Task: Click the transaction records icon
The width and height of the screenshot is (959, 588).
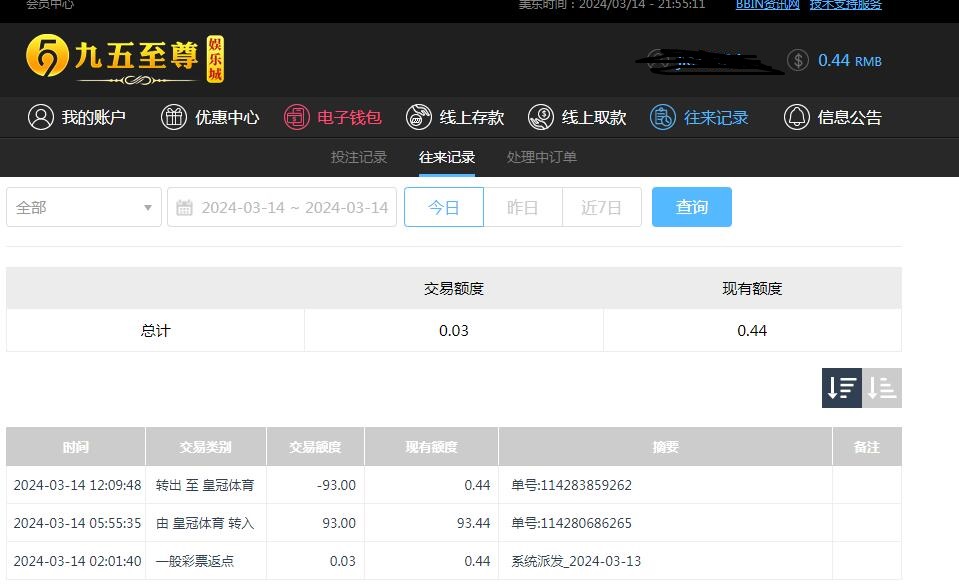Action: (x=663, y=117)
